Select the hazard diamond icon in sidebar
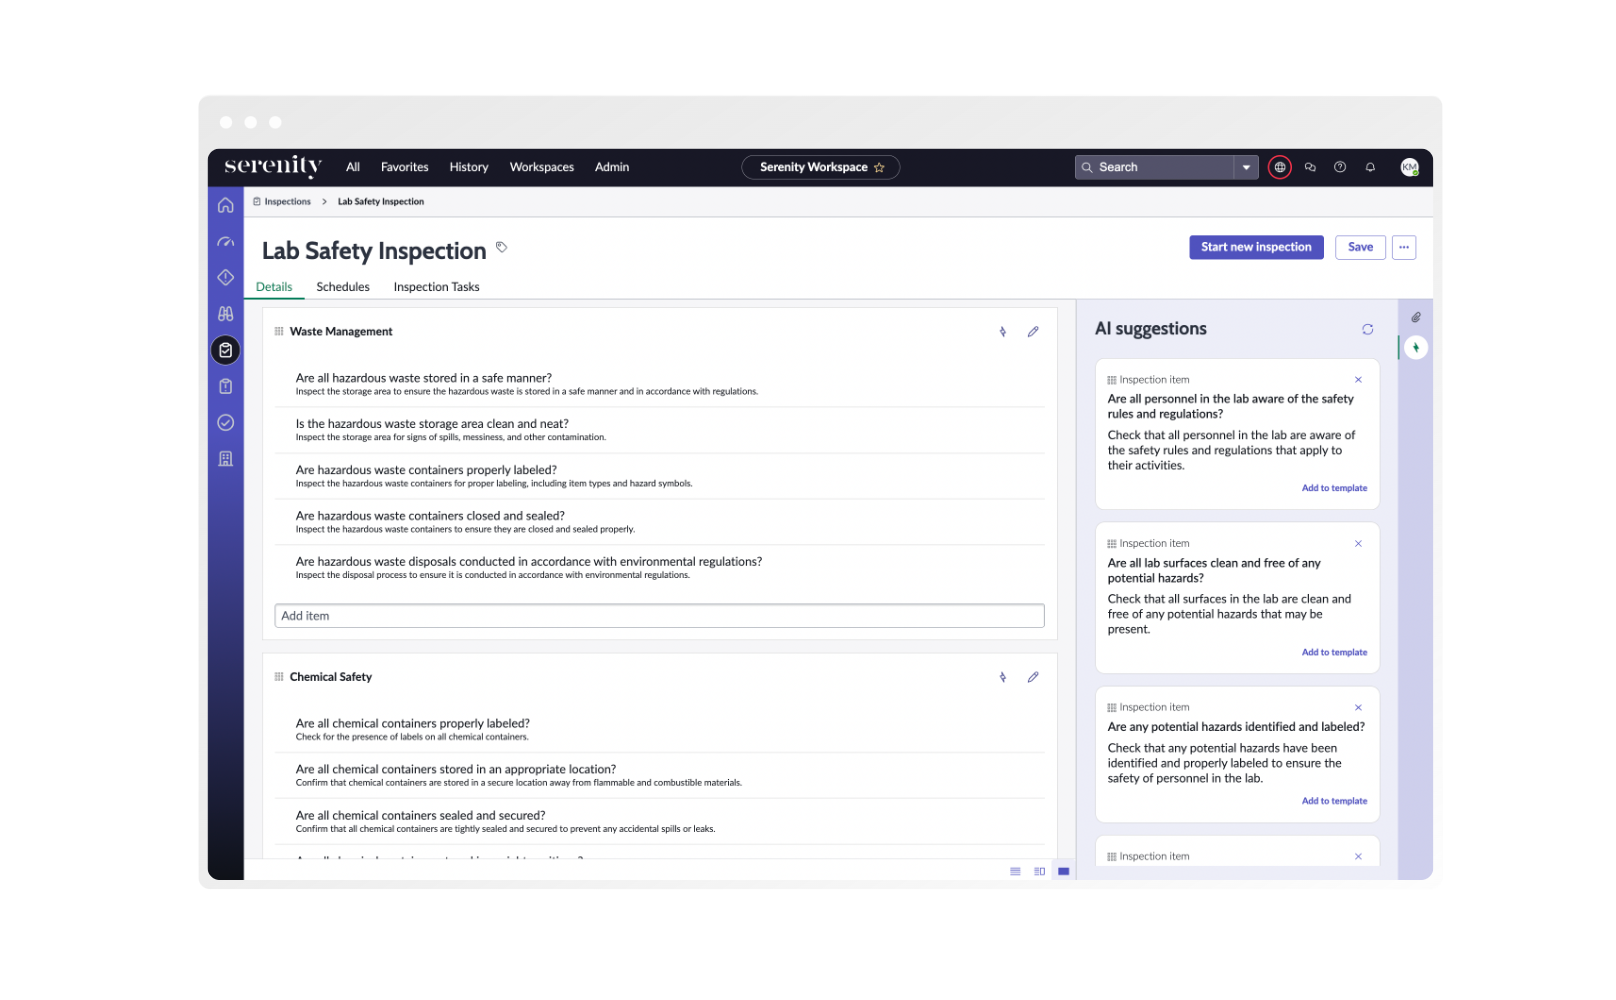The image size is (1616, 1000). click(x=225, y=277)
